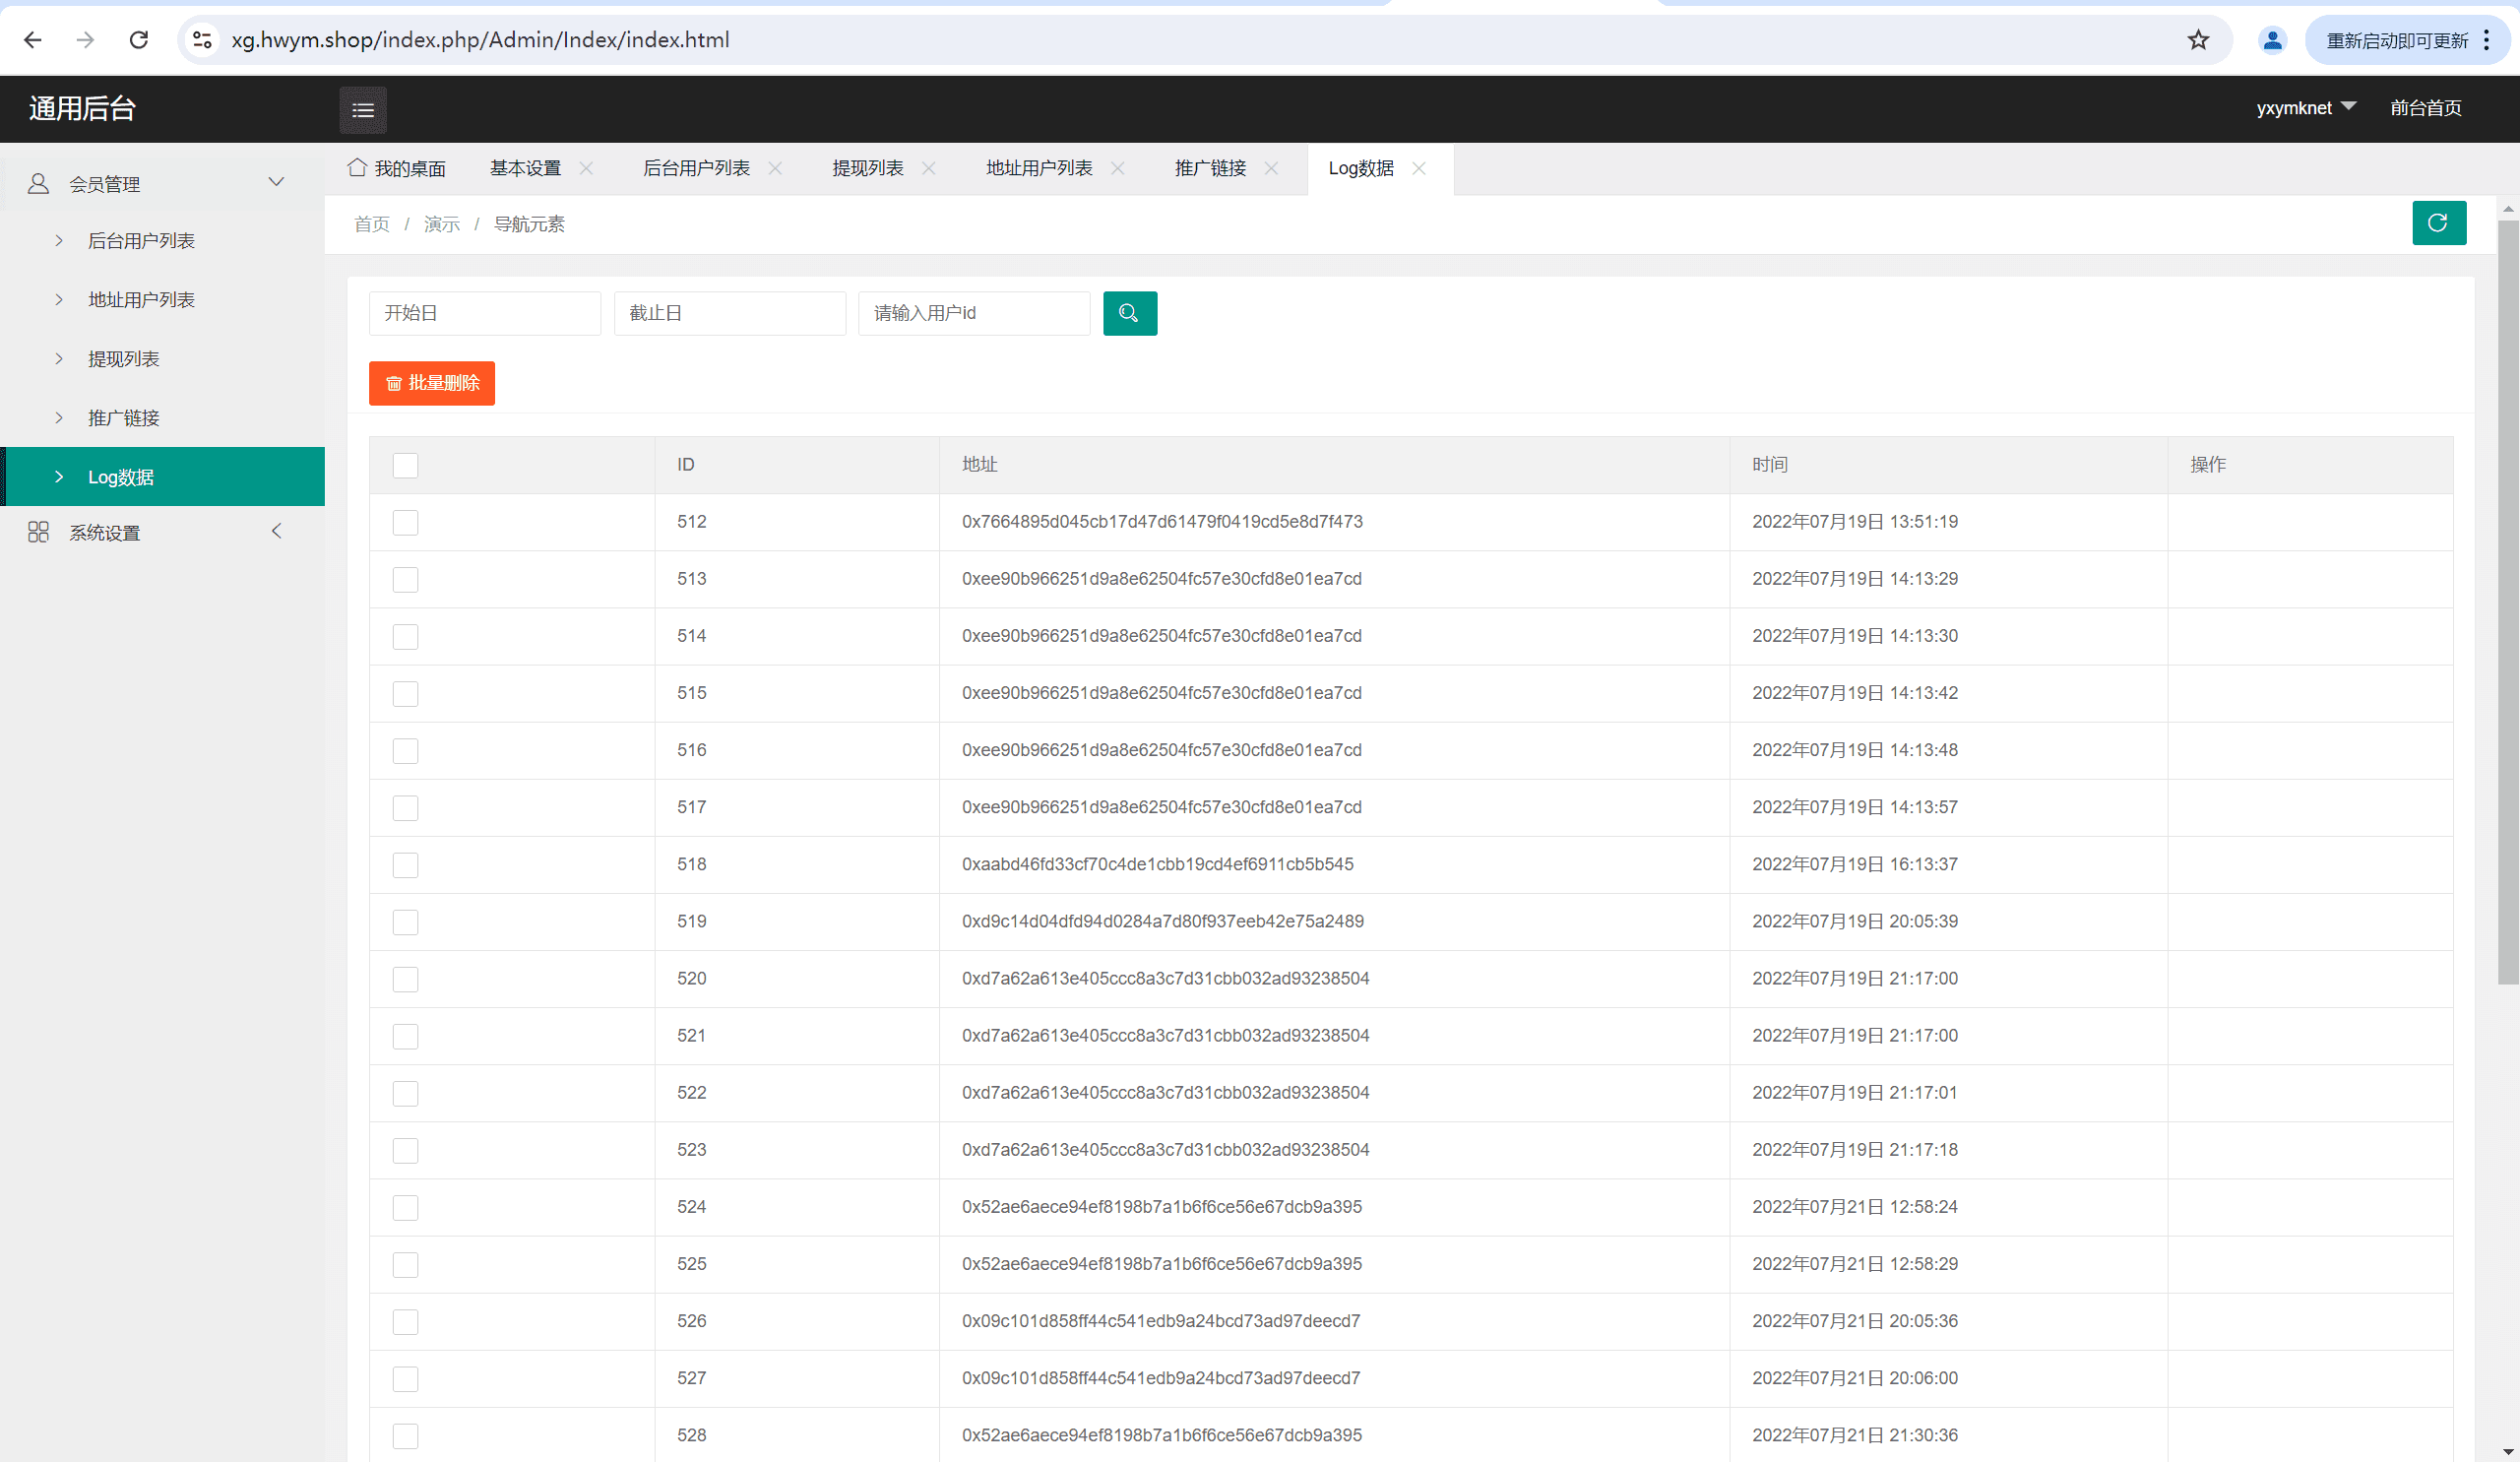
Task: Open the browser profile avatar icon
Action: pos(2272,40)
